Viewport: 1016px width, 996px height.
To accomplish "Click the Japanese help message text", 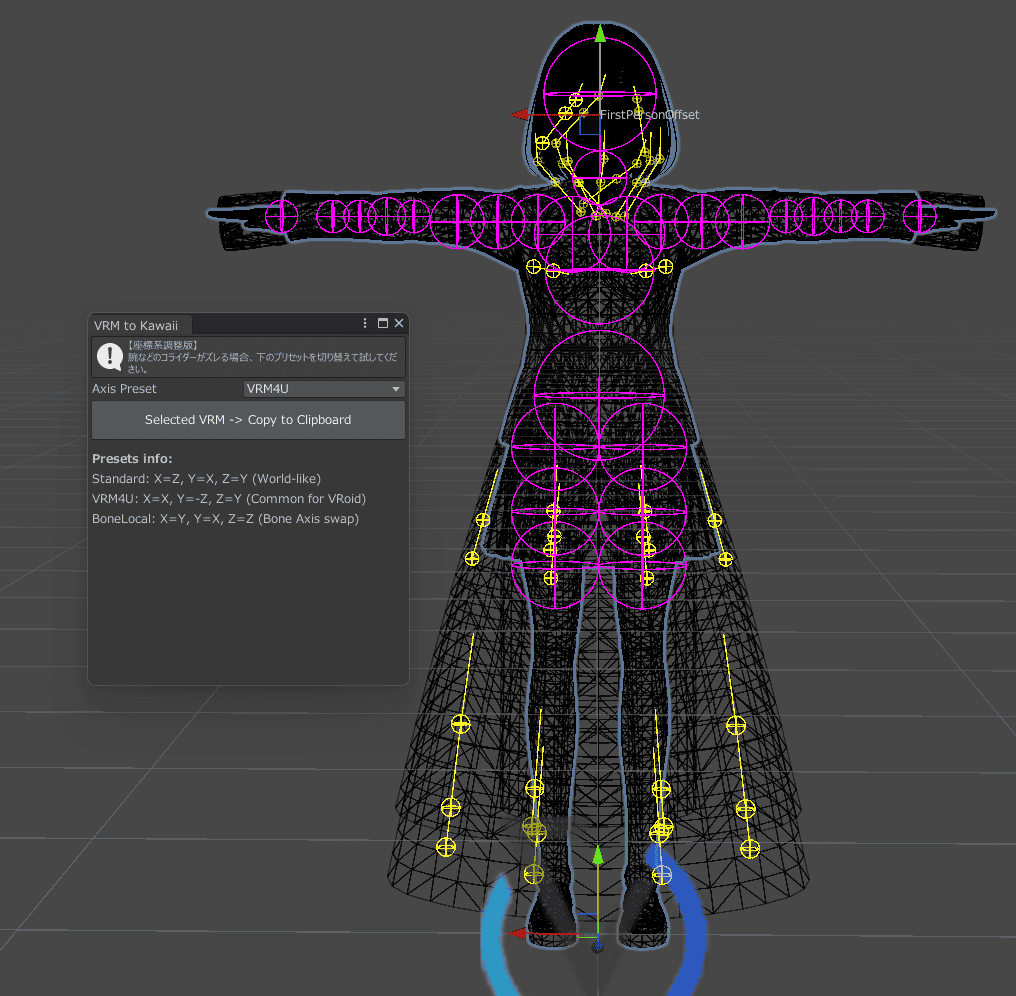I will pos(262,356).
